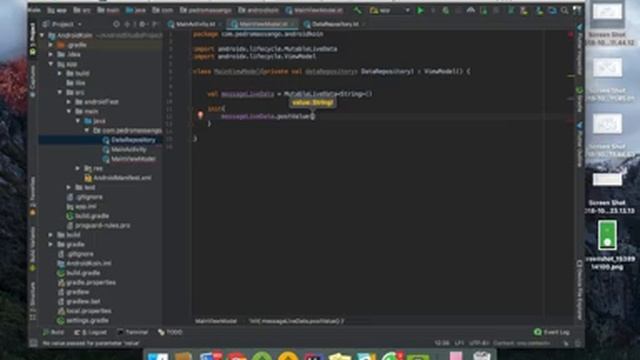Open the Build tool window tab

(53, 333)
